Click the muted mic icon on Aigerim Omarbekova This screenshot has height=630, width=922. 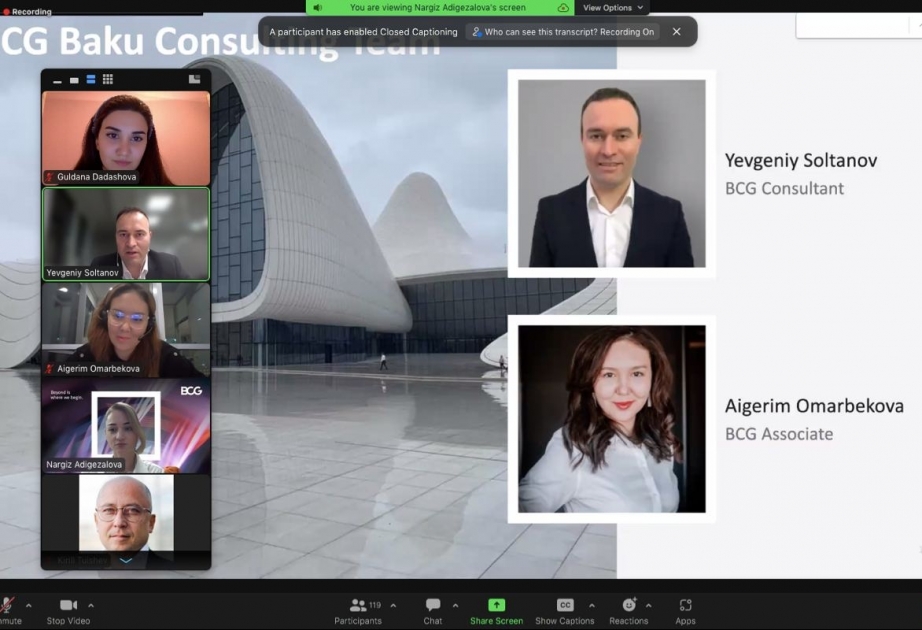(x=50, y=369)
